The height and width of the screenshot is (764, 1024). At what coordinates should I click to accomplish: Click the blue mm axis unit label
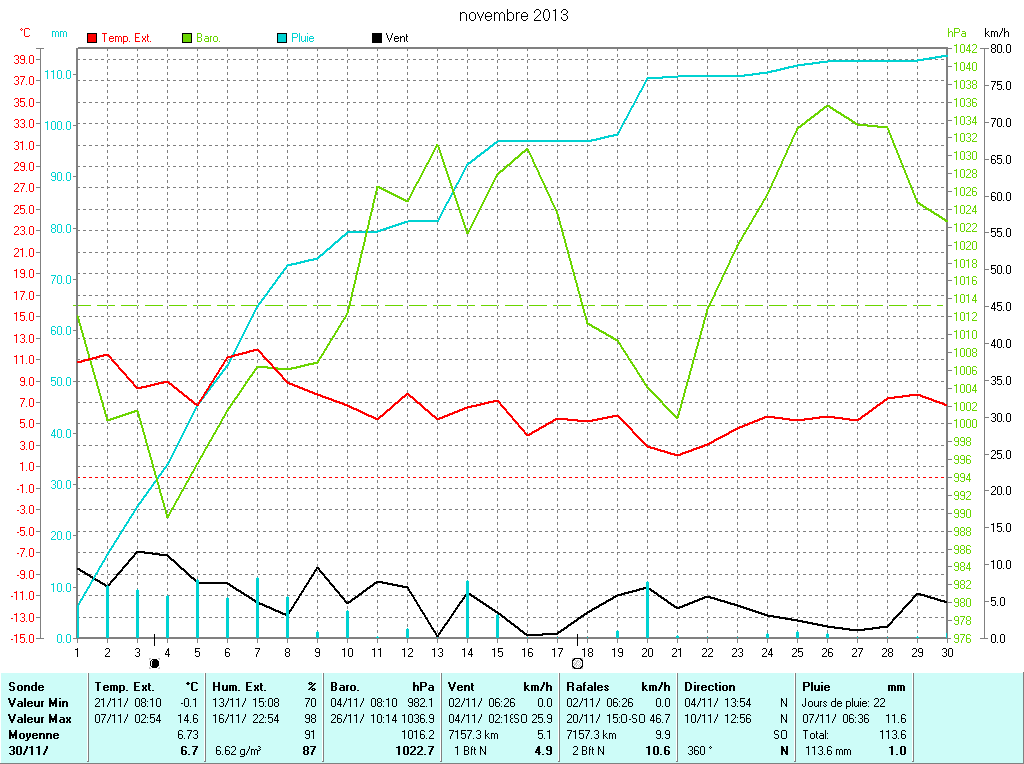coord(59,33)
